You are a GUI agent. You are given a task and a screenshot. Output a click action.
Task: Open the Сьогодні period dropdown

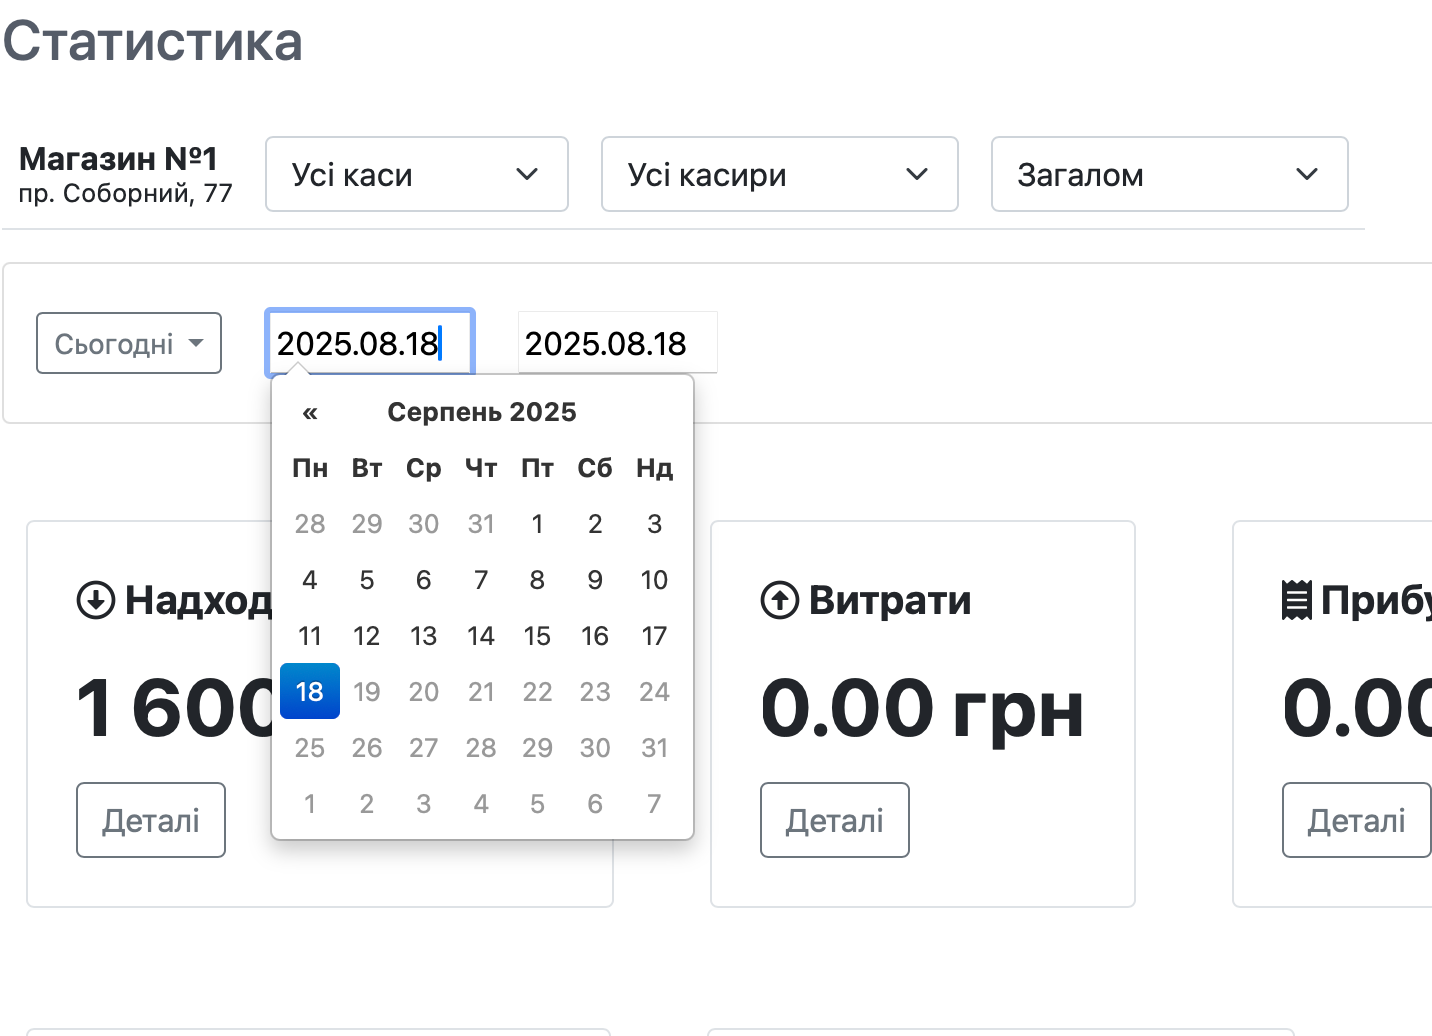[129, 343]
